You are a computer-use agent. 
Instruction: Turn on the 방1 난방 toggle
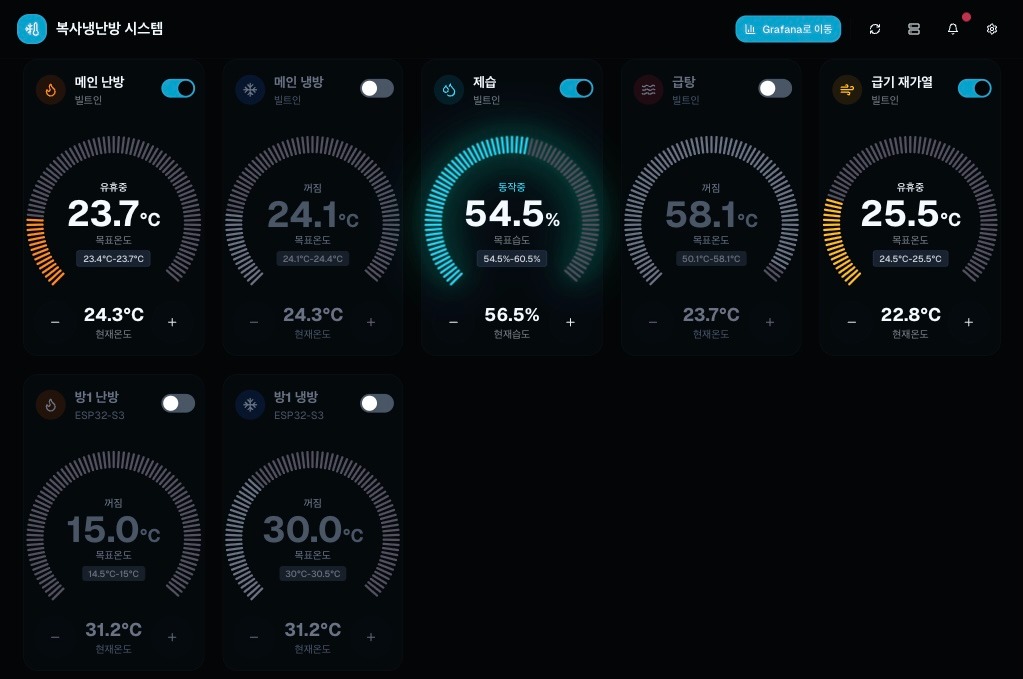tap(178, 403)
